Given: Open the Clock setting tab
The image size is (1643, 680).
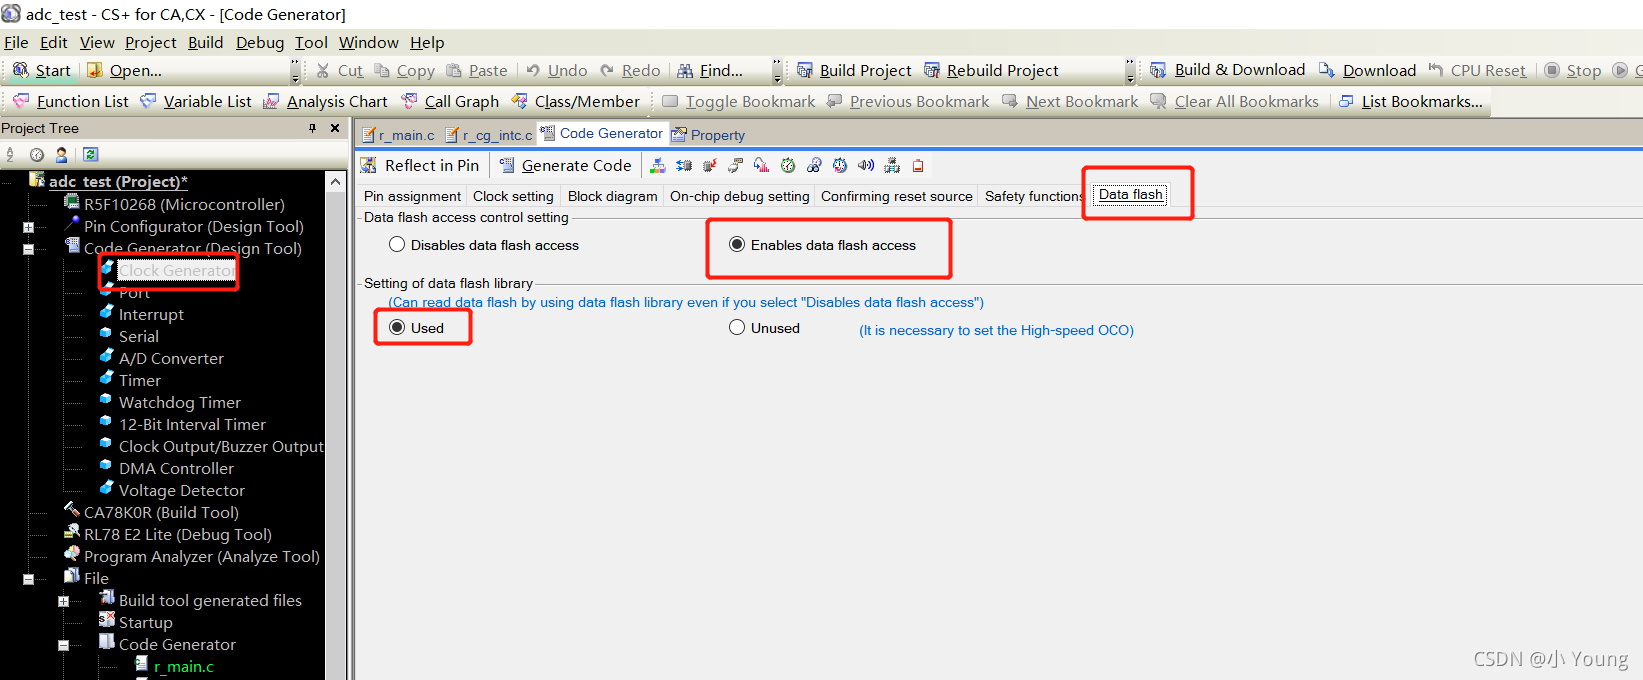Looking at the screenshot, I should click(x=513, y=196).
